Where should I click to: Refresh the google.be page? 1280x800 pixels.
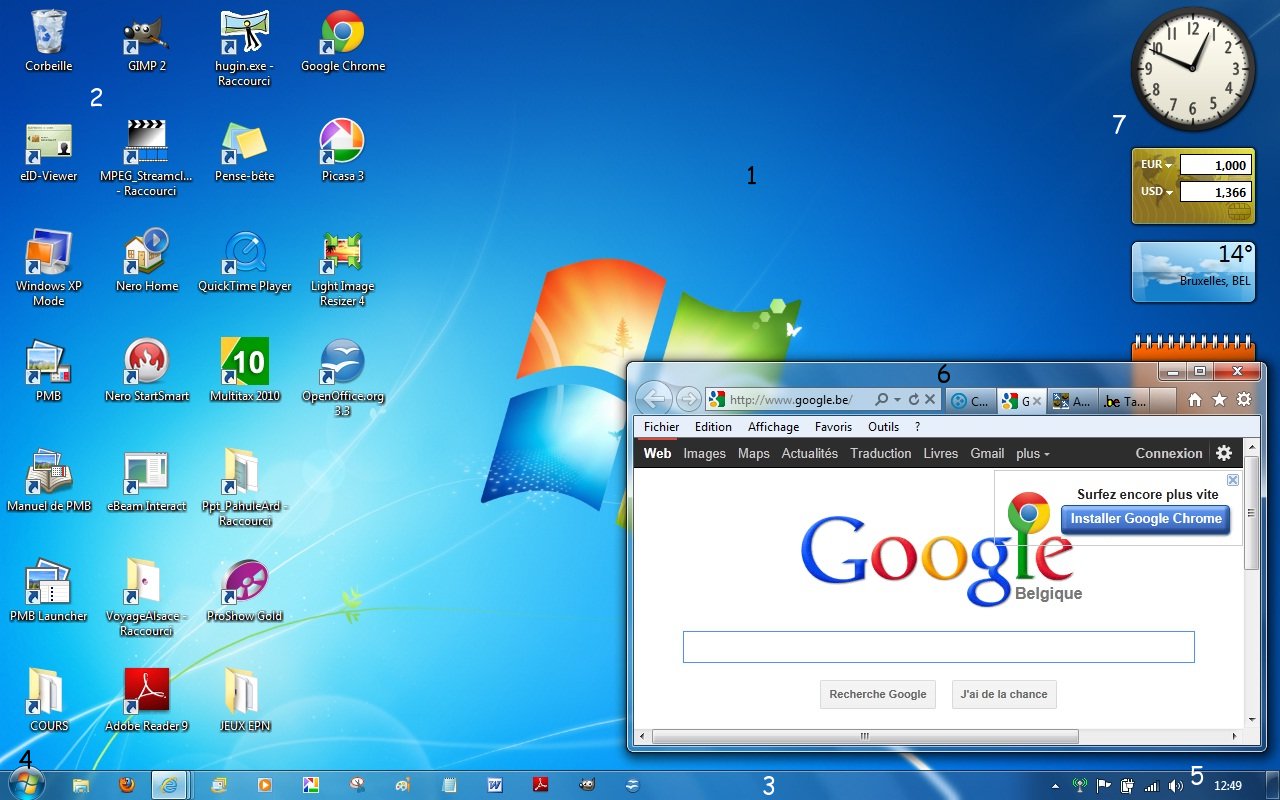pyautogui.click(x=913, y=400)
